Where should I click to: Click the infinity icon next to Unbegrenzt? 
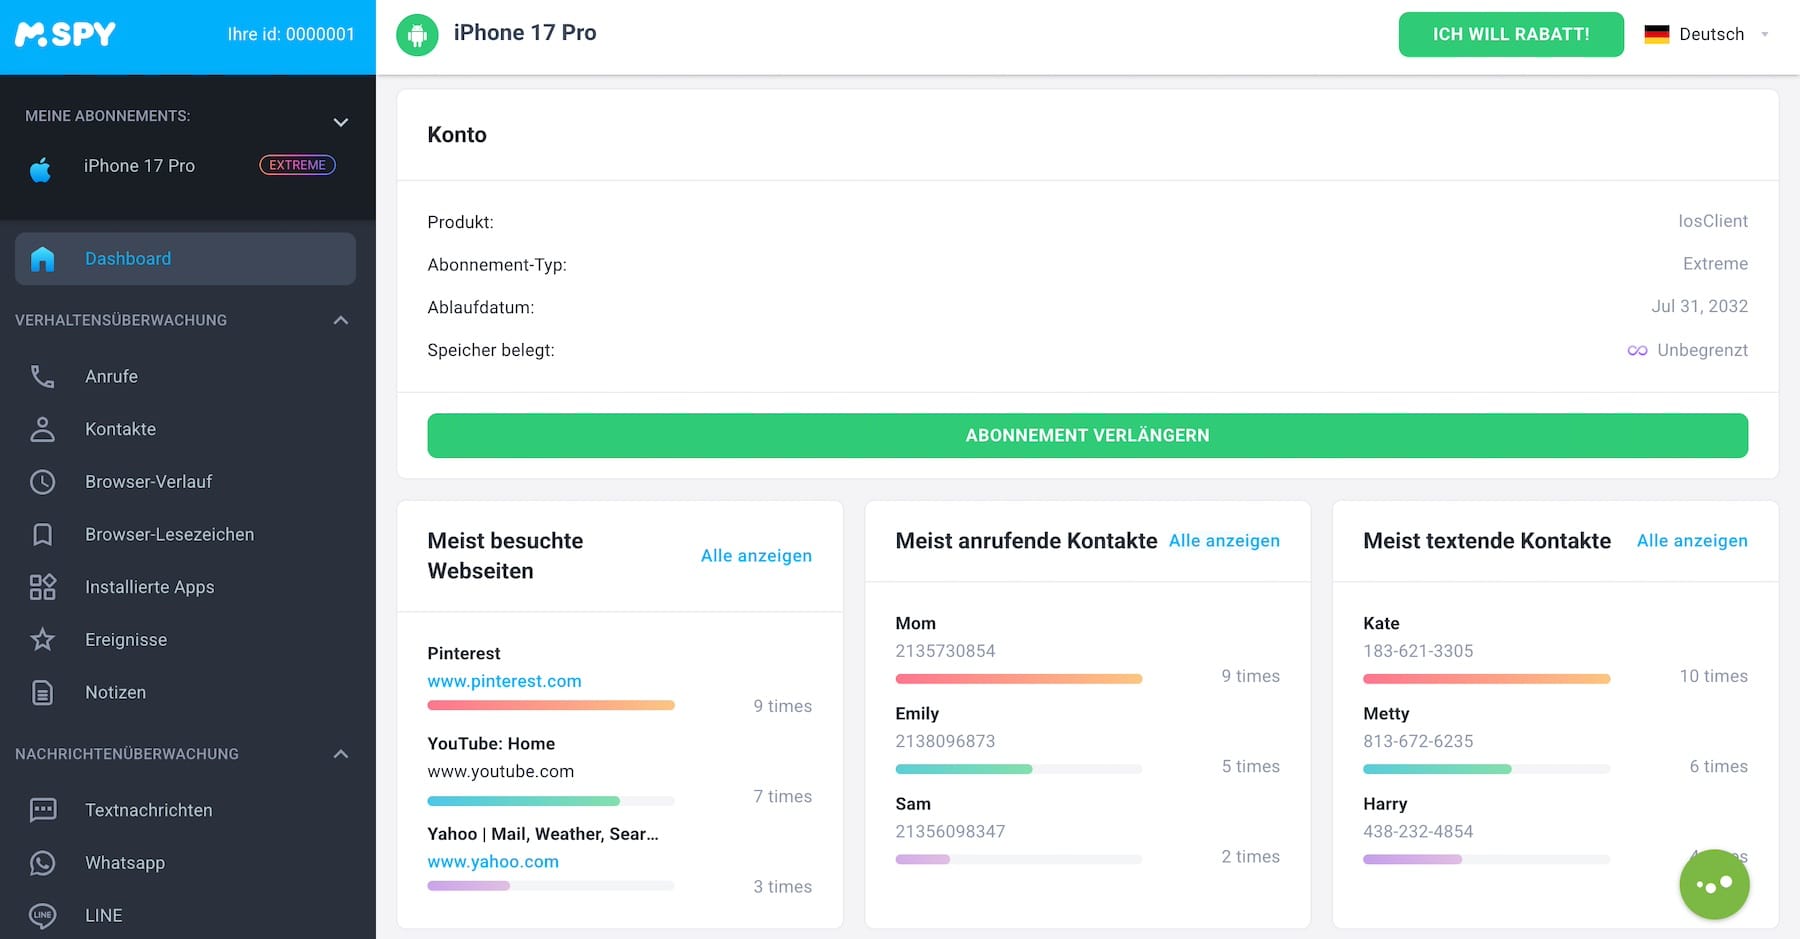click(1637, 351)
